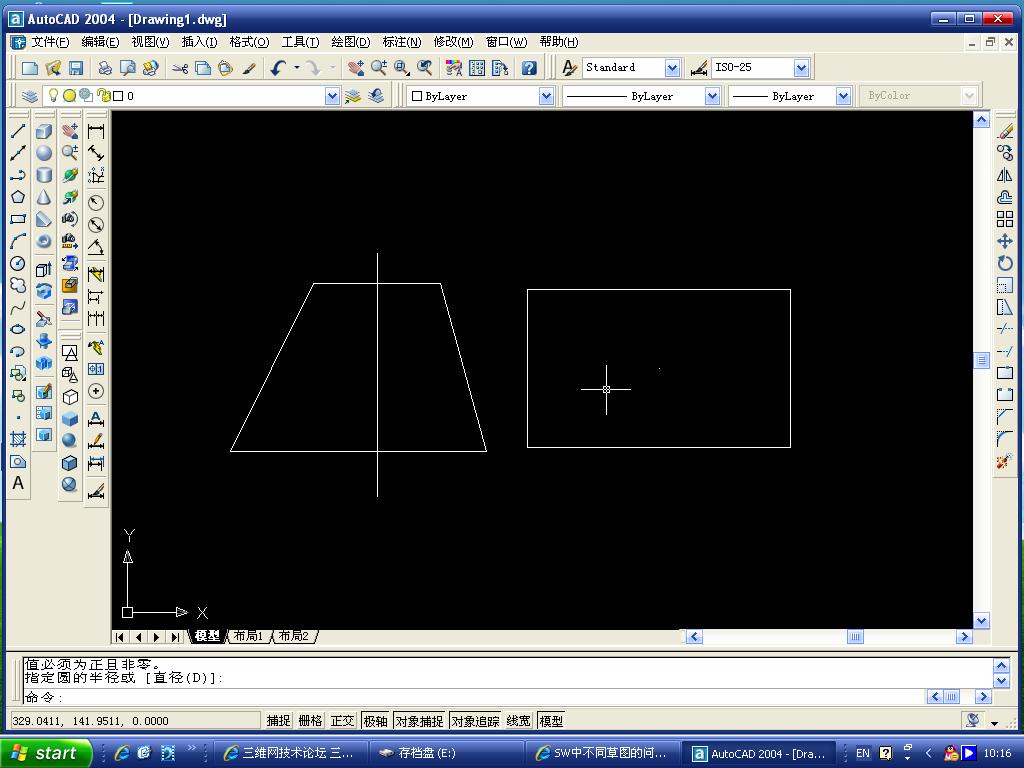Select the Hatch tool
Viewport: 1024px width, 768px height.
[x=18, y=439]
